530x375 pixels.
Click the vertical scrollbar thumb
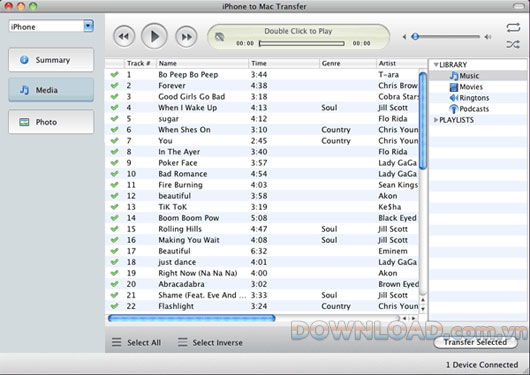[x=423, y=120]
